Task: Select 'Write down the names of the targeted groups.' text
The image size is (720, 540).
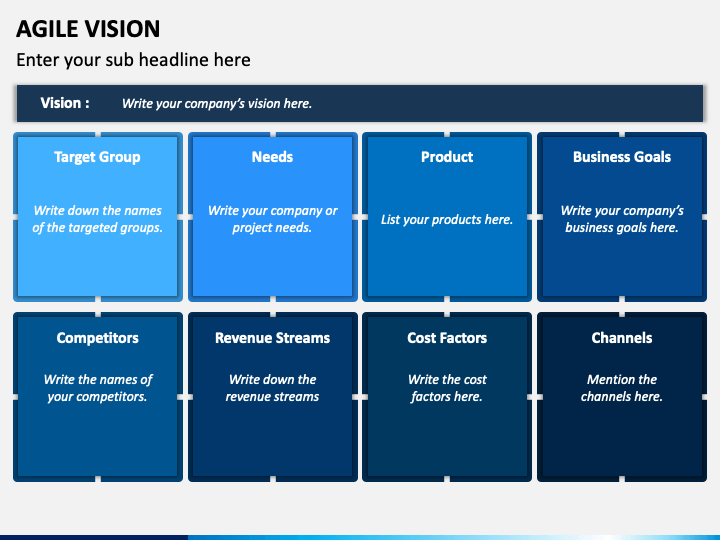Action: click(97, 219)
